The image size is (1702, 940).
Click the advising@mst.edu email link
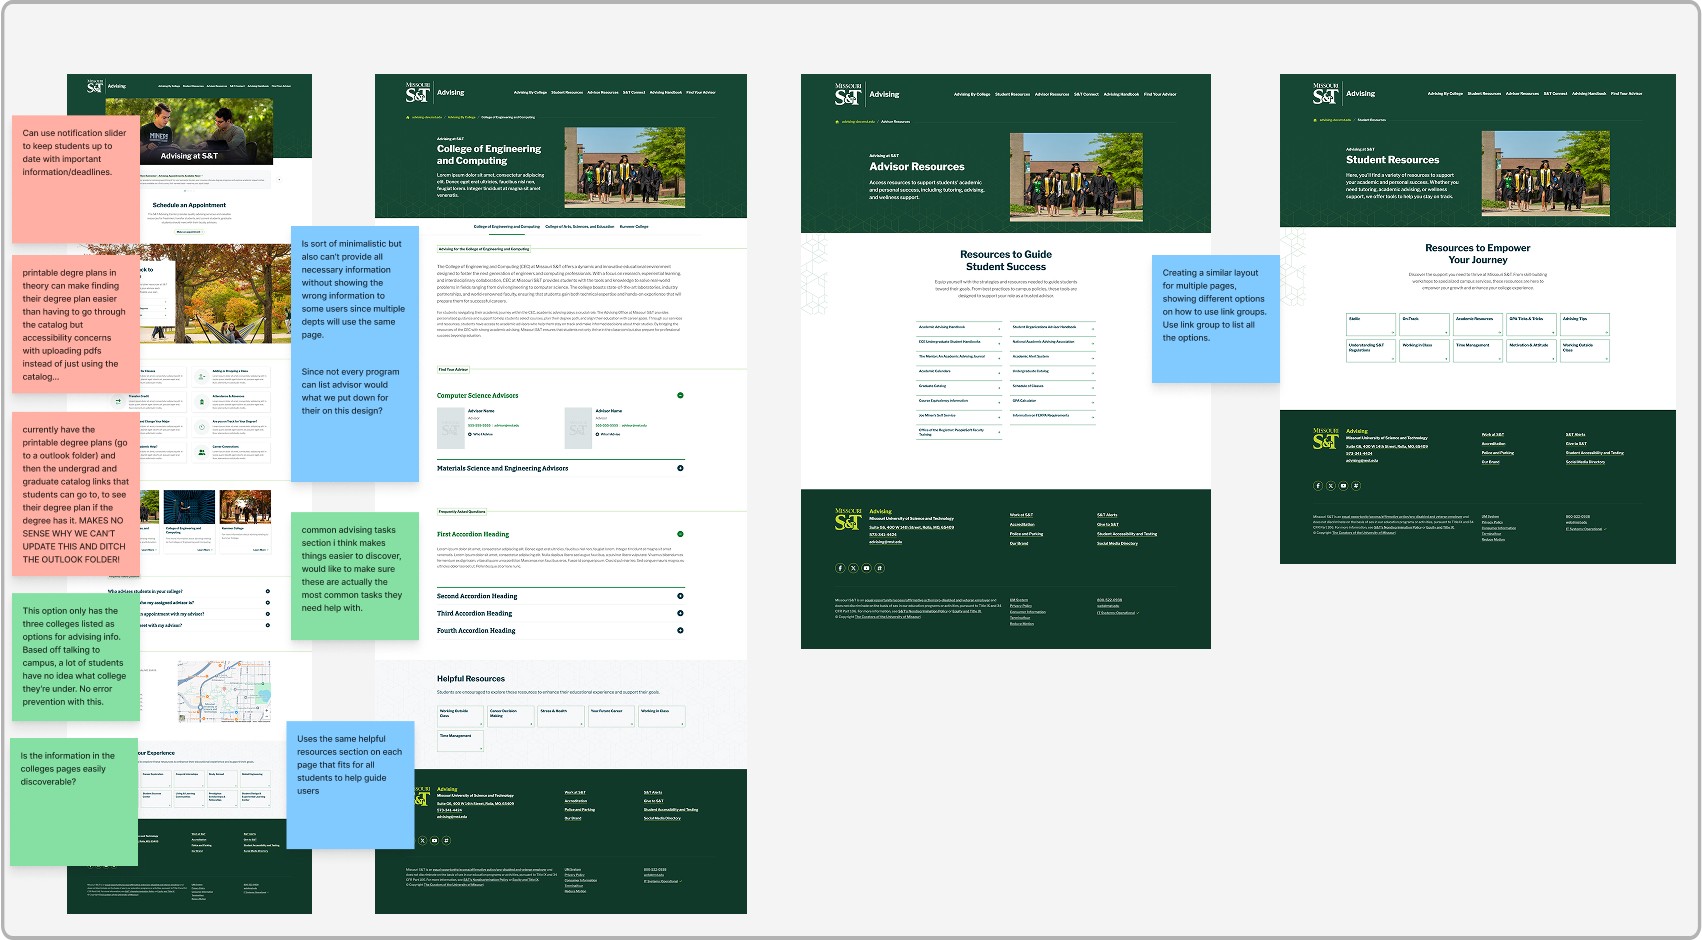pyautogui.click(x=886, y=542)
